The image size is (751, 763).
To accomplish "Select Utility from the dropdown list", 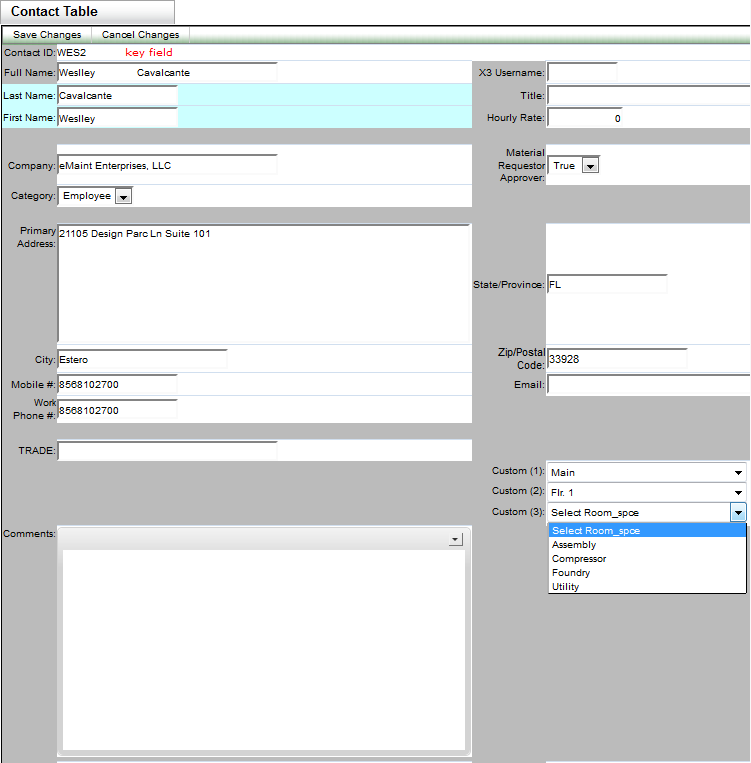I will 647,586.
